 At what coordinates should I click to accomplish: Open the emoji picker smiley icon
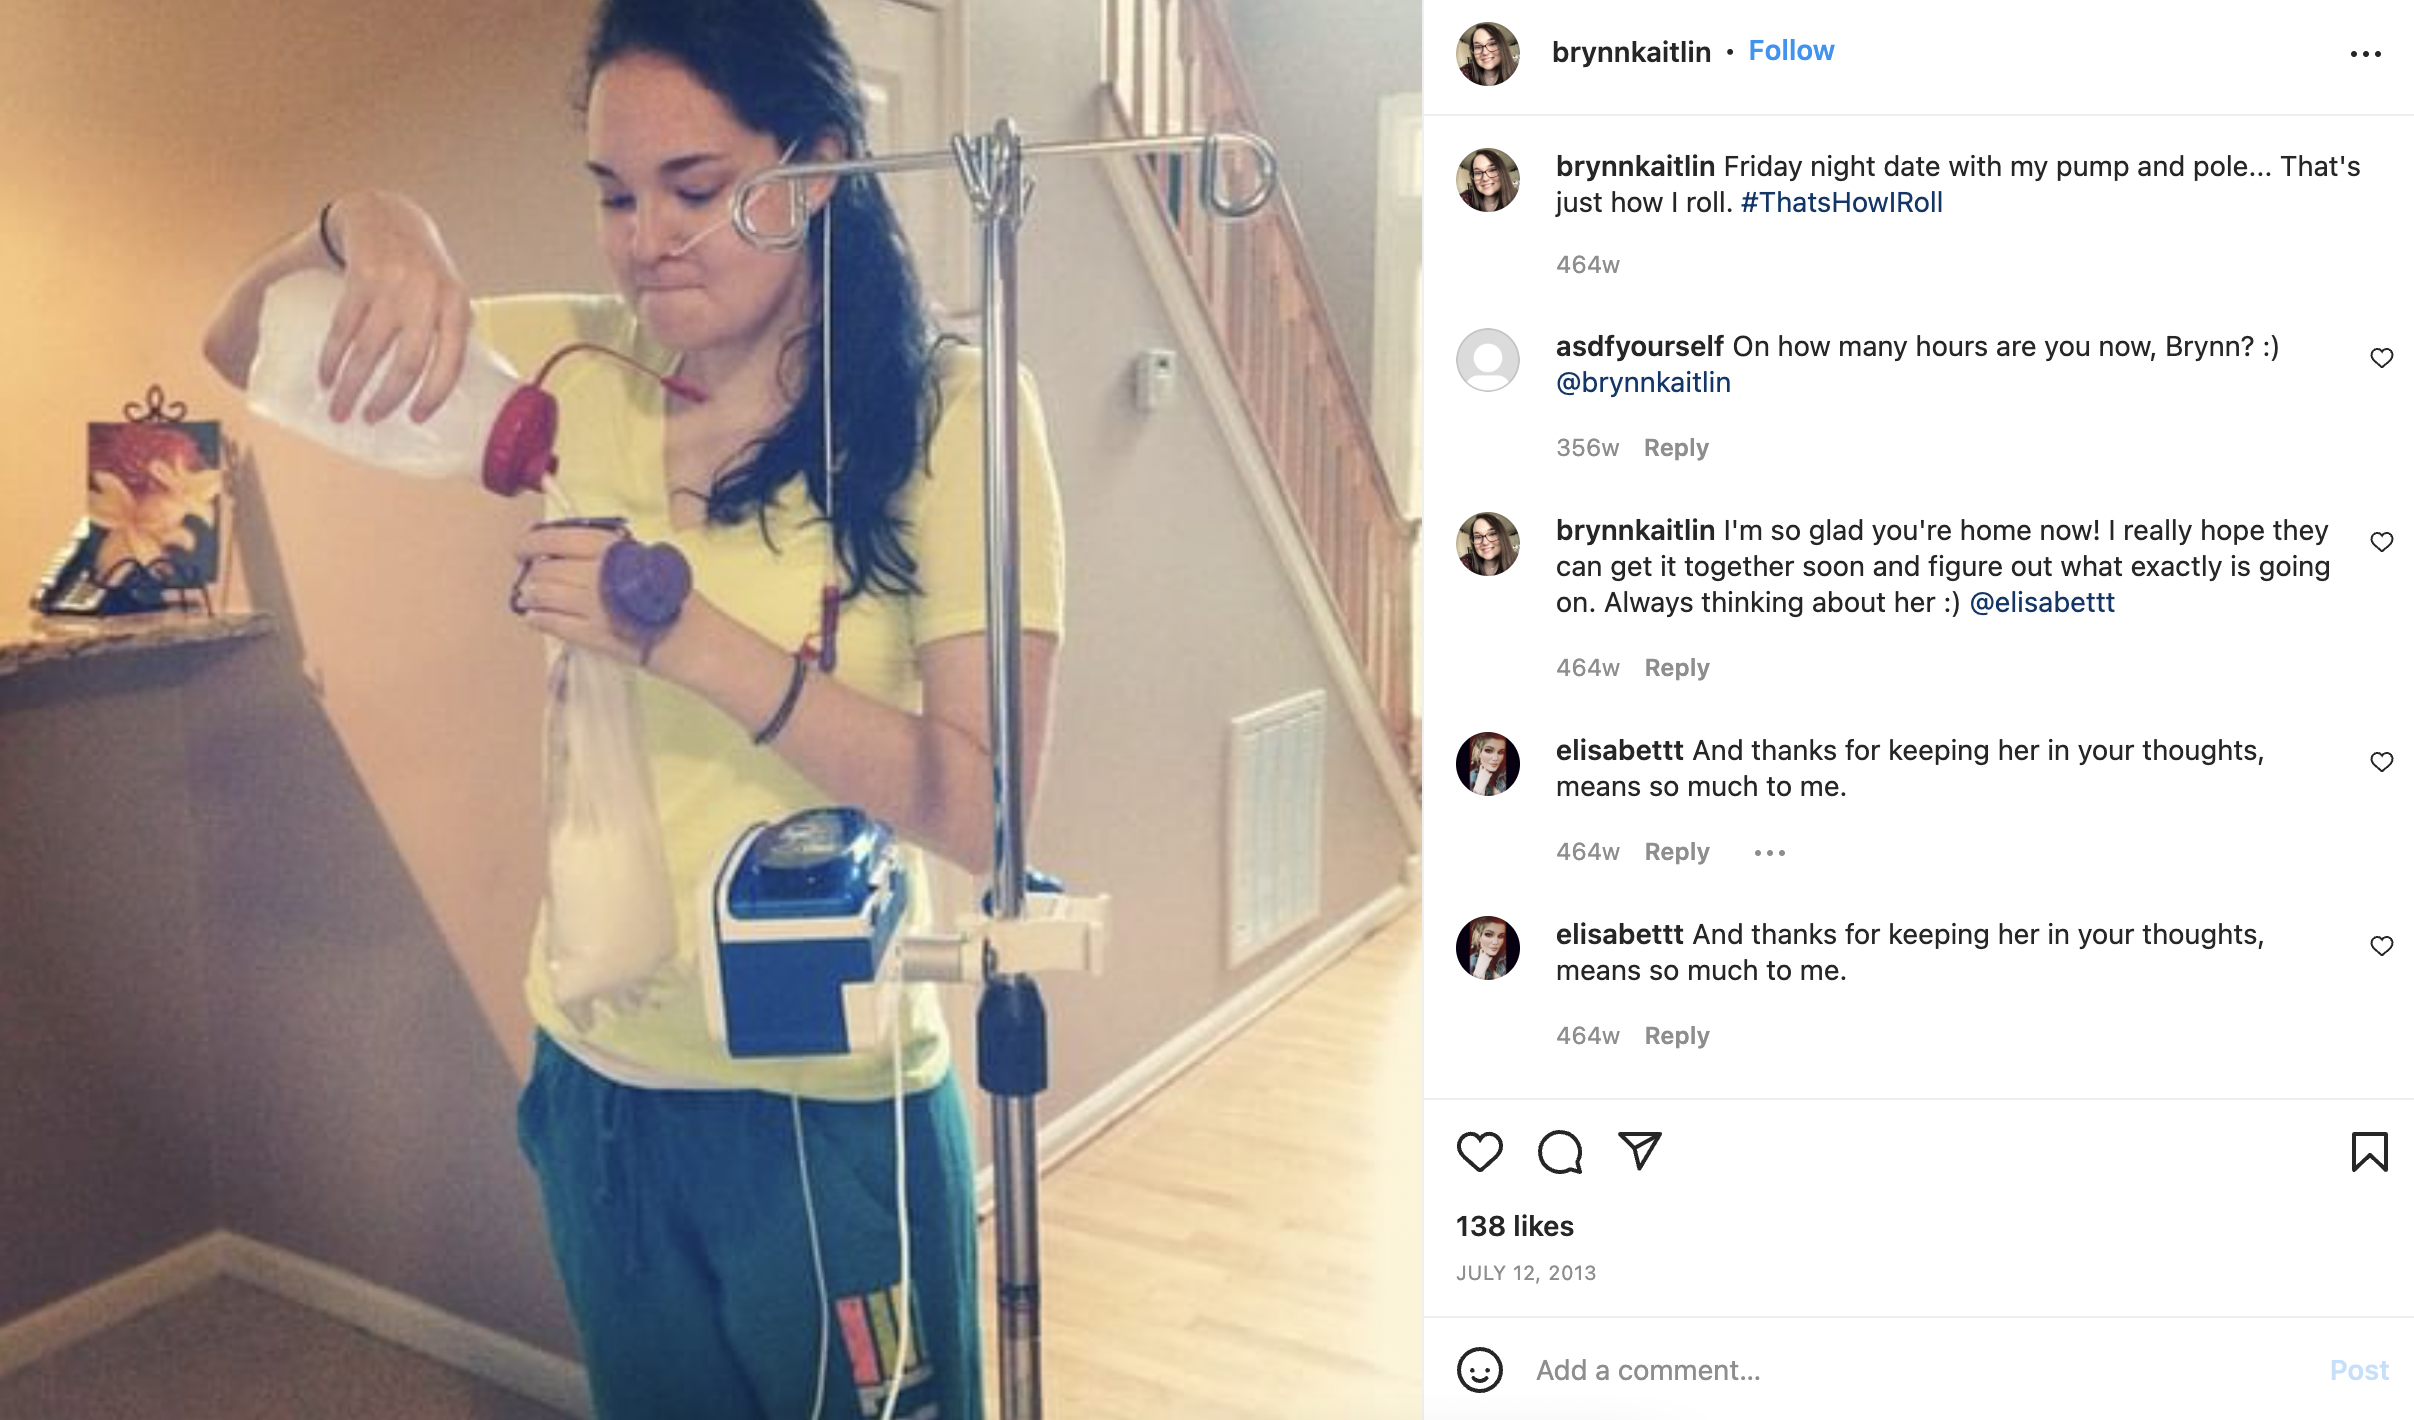pyautogui.click(x=1479, y=1370)
